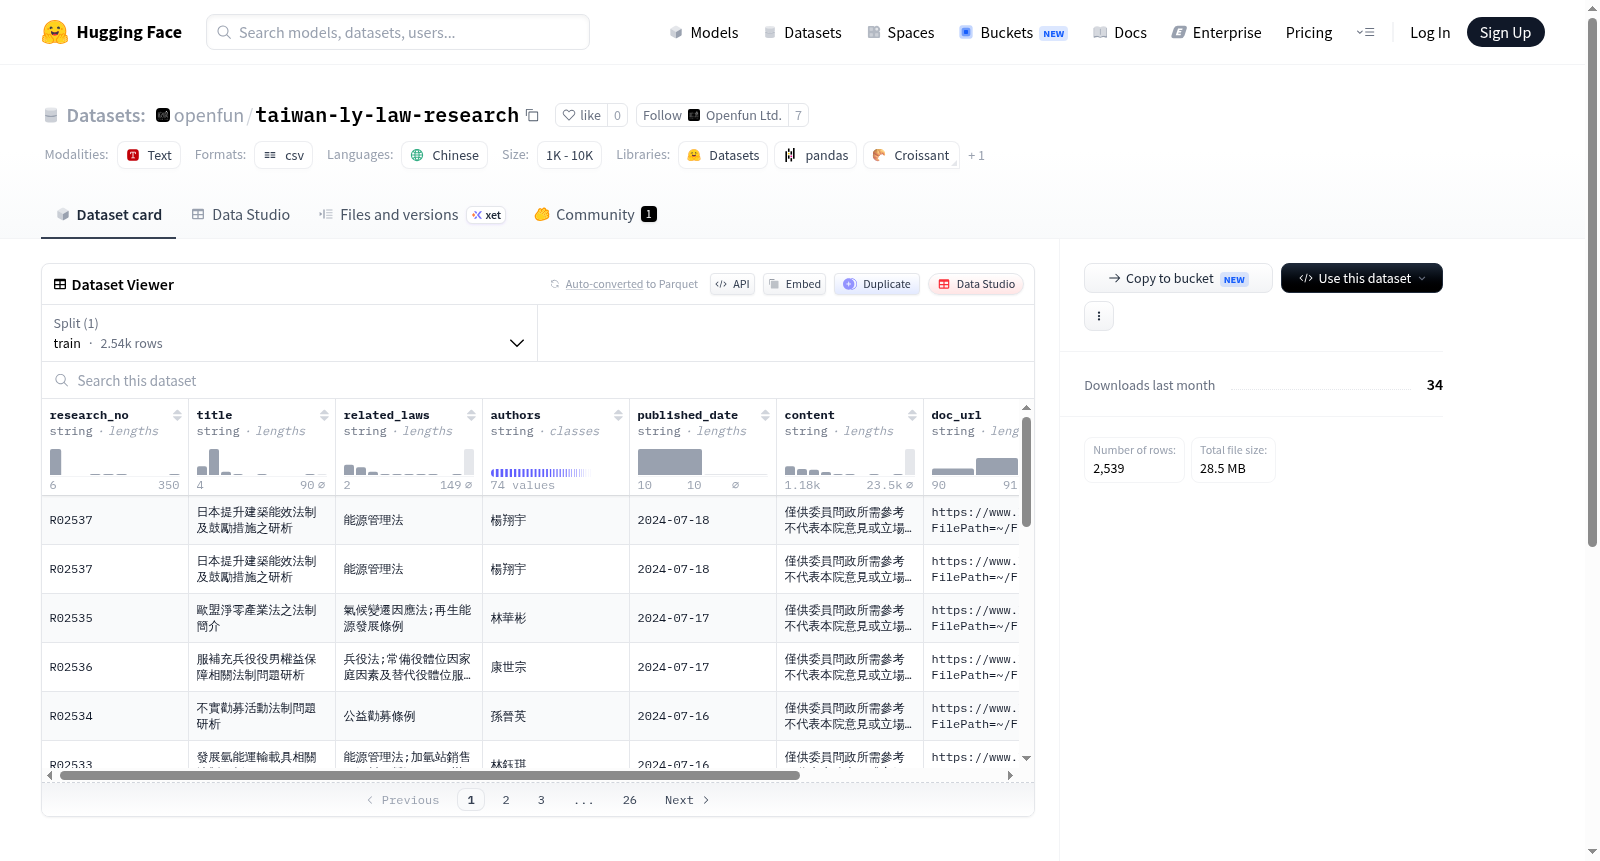Sort published_date column via its sort arrows
The height and width of the screenshot is (861, 1600).
click(765, 415)
